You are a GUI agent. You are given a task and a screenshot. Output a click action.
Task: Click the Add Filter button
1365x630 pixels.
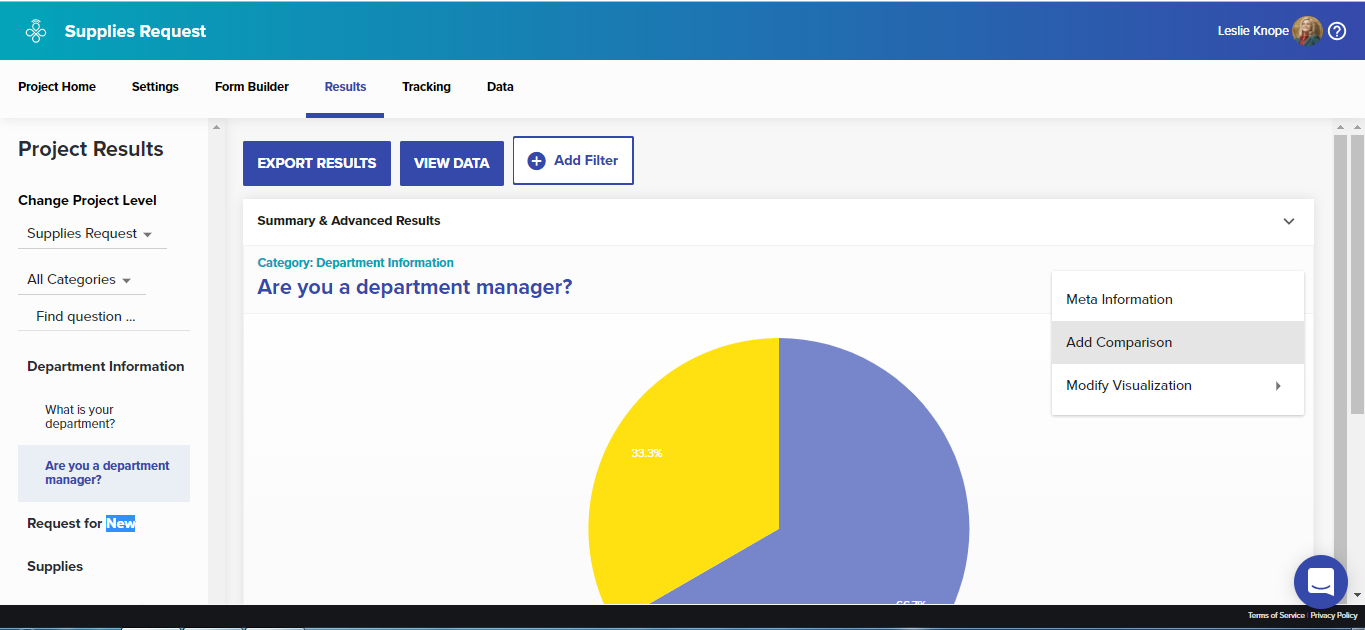[x=573, y=161]
